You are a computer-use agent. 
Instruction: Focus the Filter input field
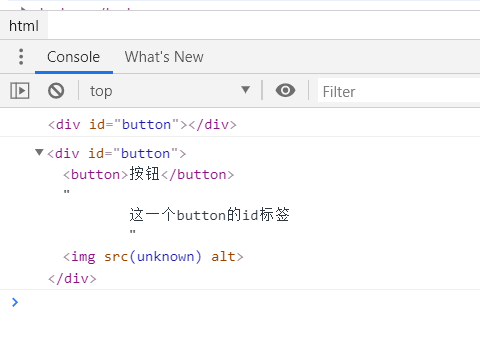pos(399,91)
